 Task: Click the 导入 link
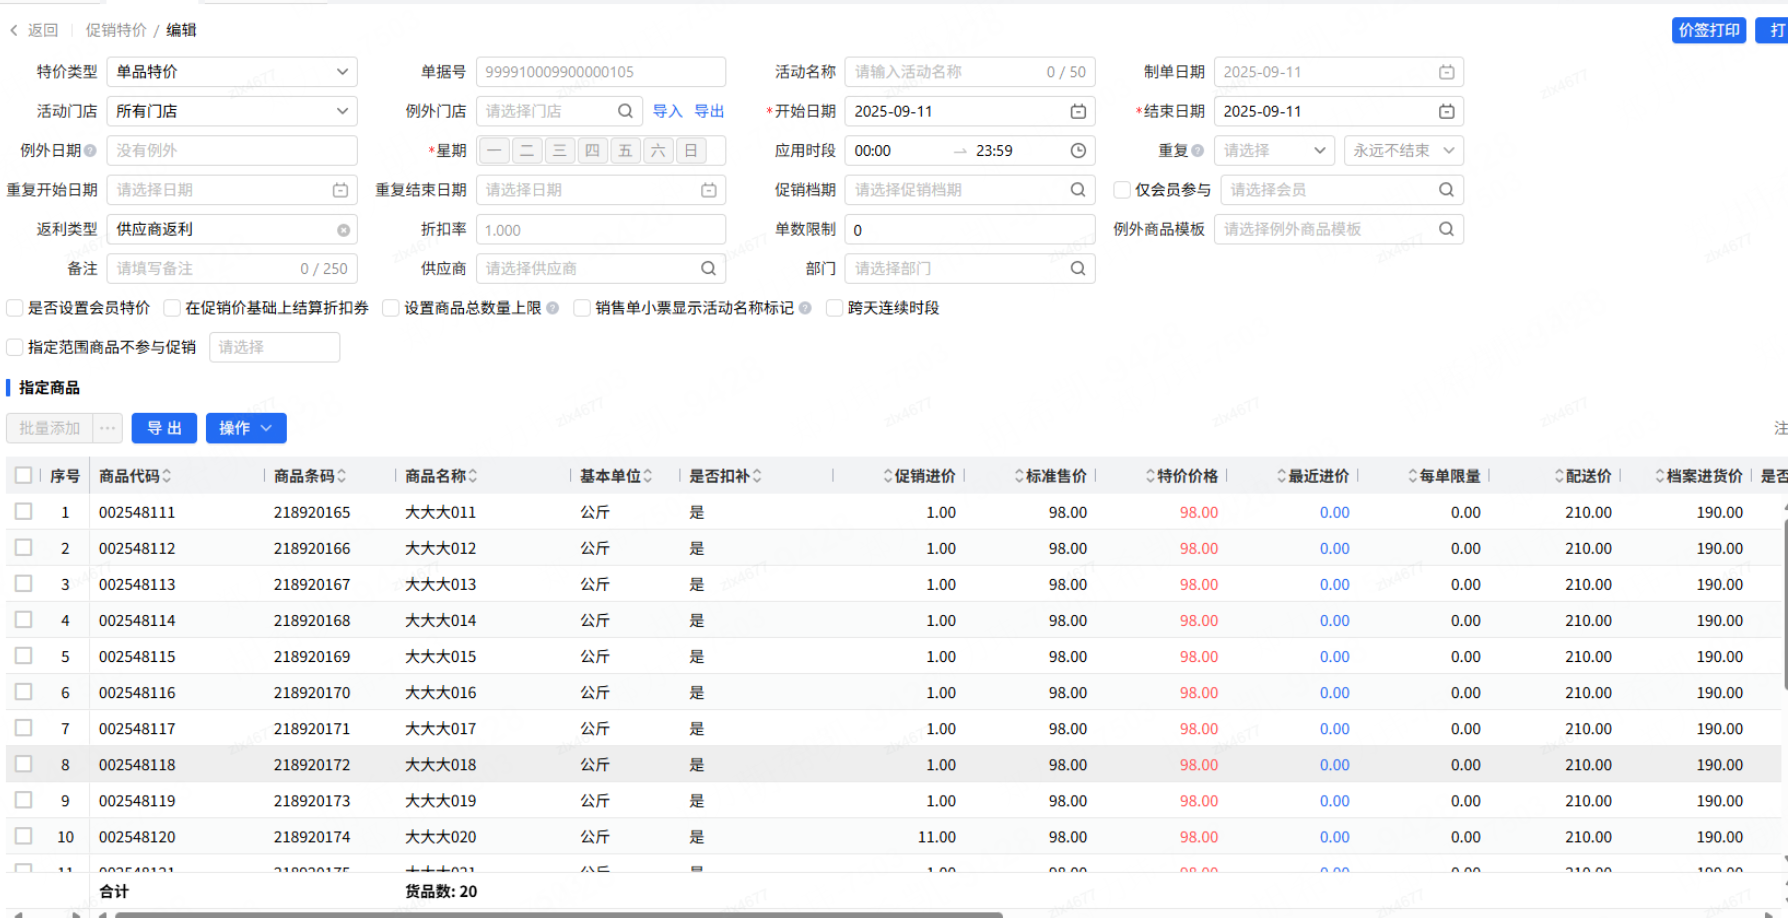(x=667, y=111)
